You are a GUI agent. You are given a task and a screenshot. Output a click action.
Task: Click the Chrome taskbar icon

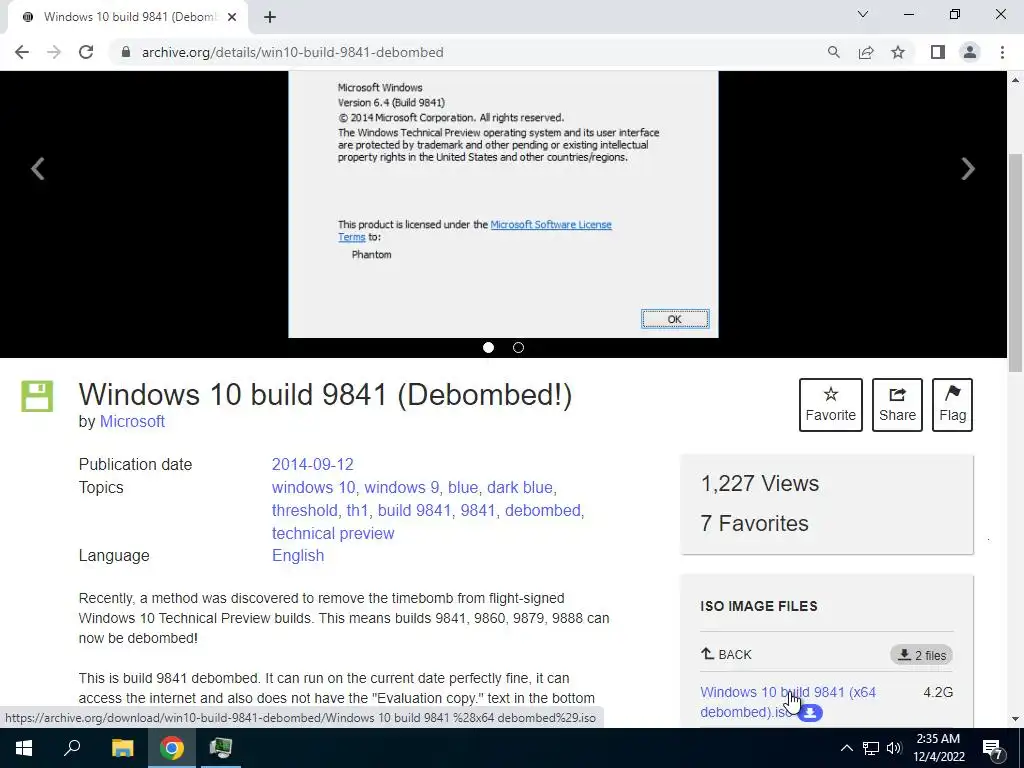coord(172,748)
